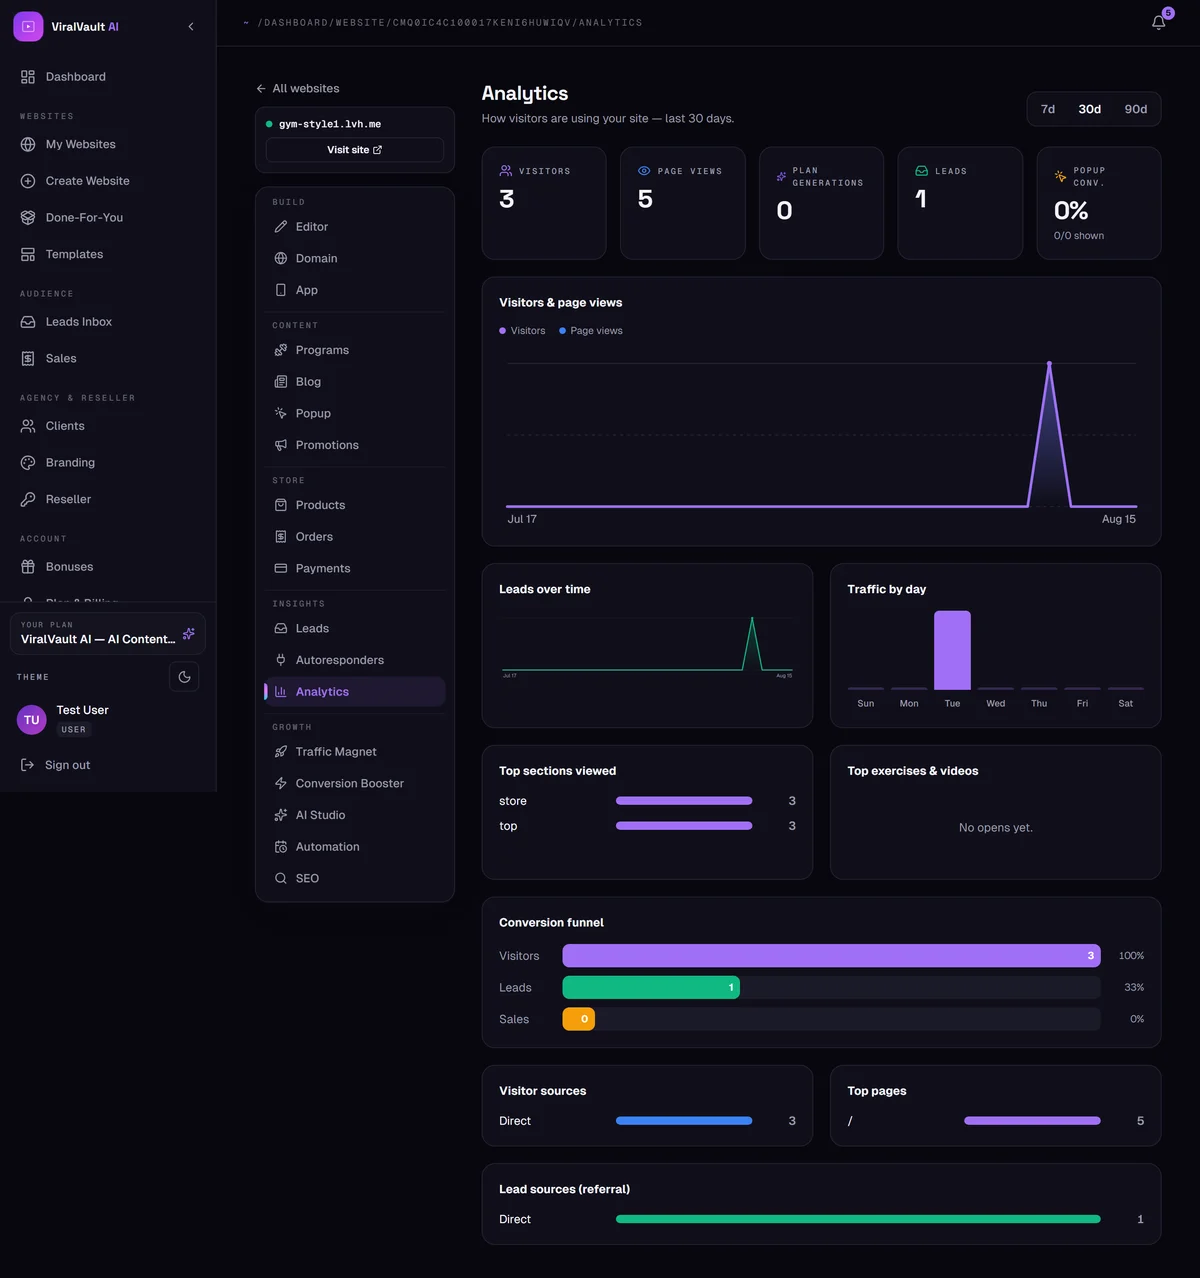Click the ViralVault AI logo icon
1200x1278 pixels.
click(28, 27)
